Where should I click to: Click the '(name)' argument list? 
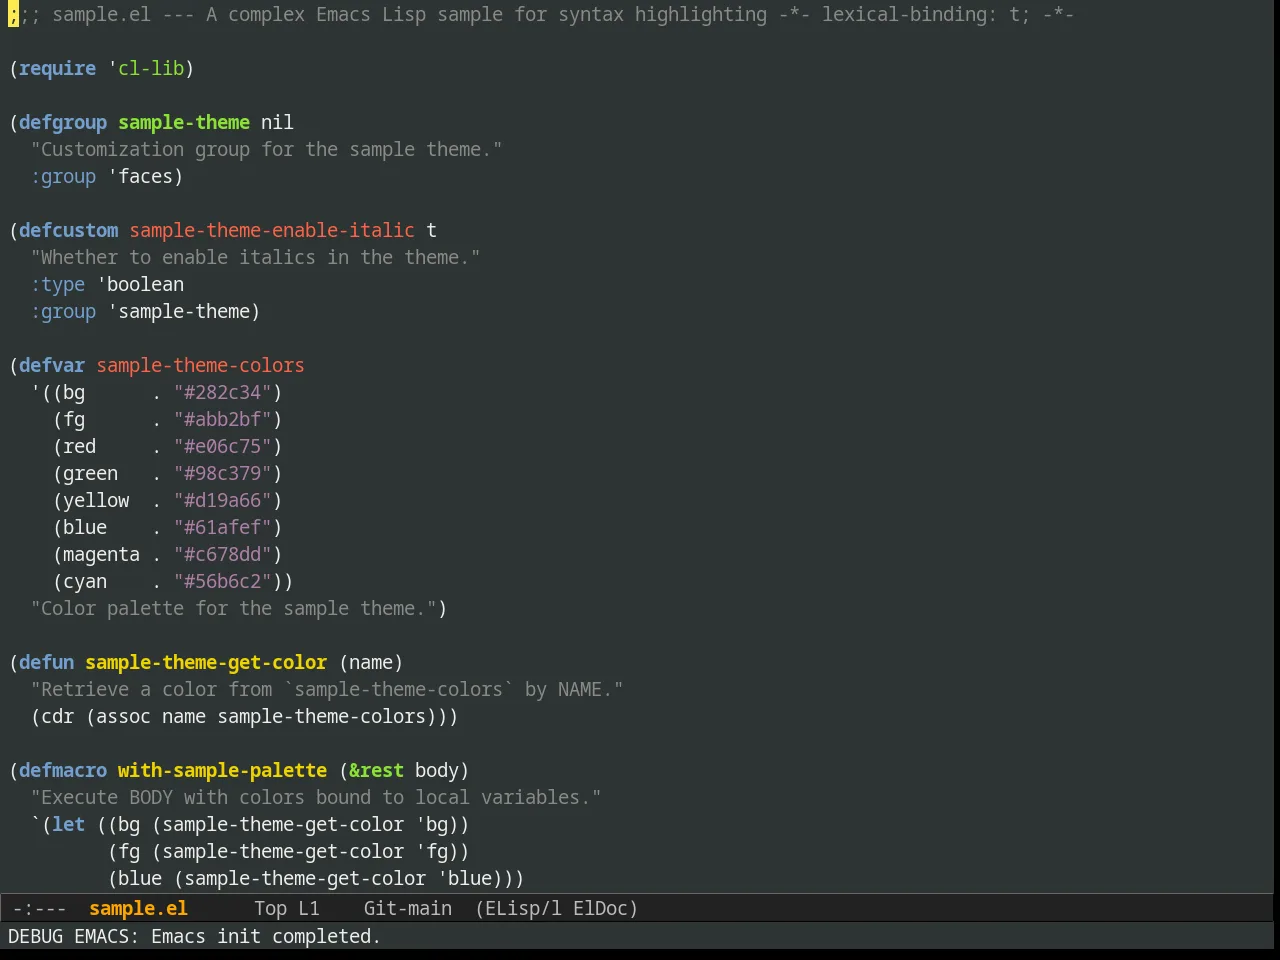point(371,662)
